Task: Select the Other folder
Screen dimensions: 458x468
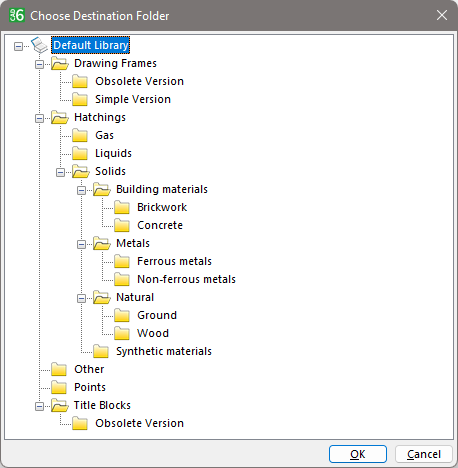Action: coord(89,369)
